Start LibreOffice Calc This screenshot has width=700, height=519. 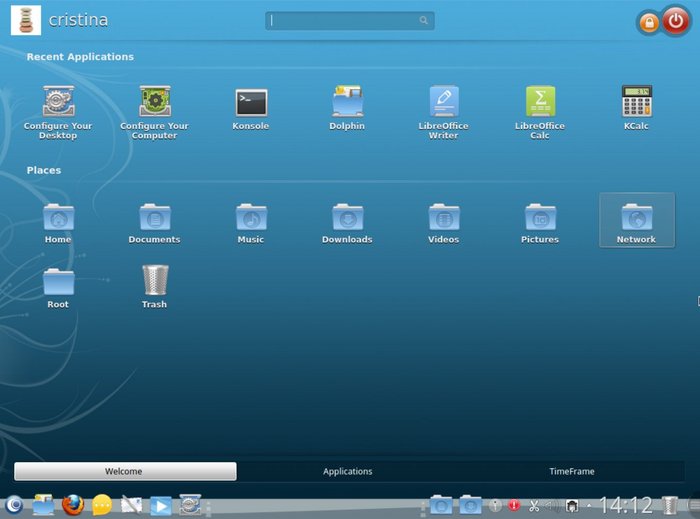click(x=540, y=103)
